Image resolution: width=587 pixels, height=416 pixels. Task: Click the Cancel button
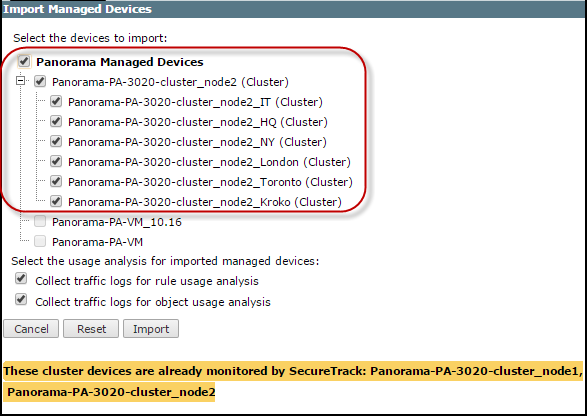(x=31, y=329)
